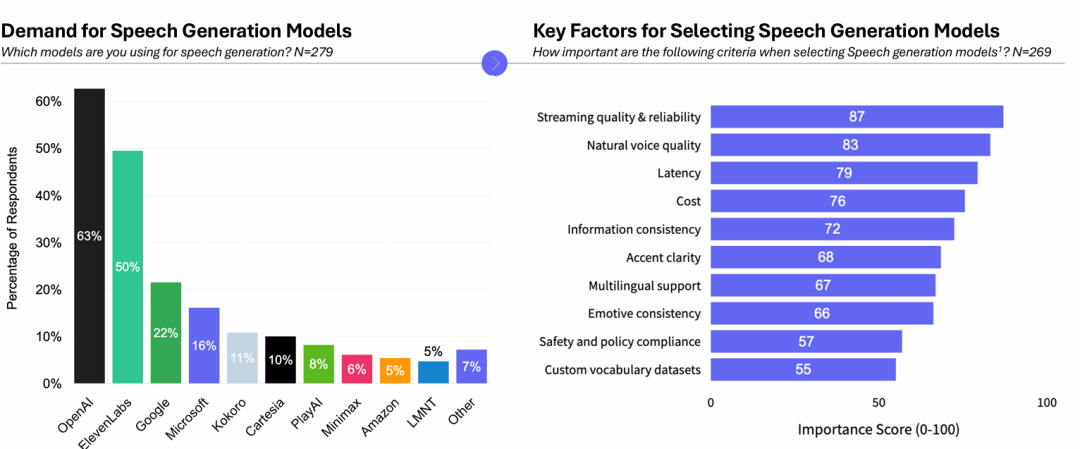Select the Other 7% purple bar

click(471, 366)
